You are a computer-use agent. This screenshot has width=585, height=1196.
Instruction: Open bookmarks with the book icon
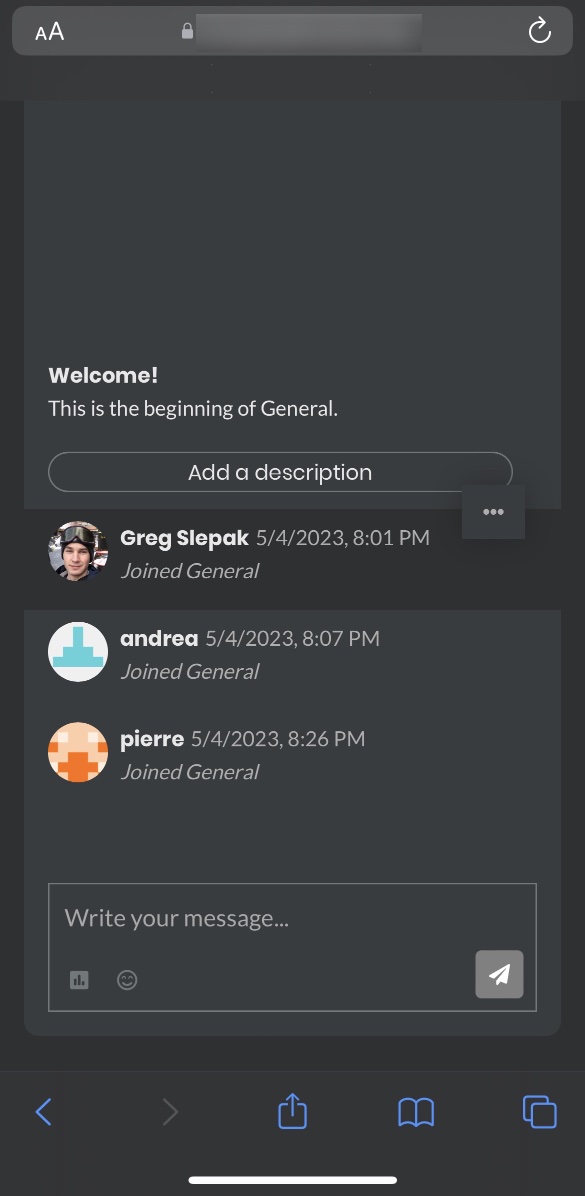tap(416, 1111)
